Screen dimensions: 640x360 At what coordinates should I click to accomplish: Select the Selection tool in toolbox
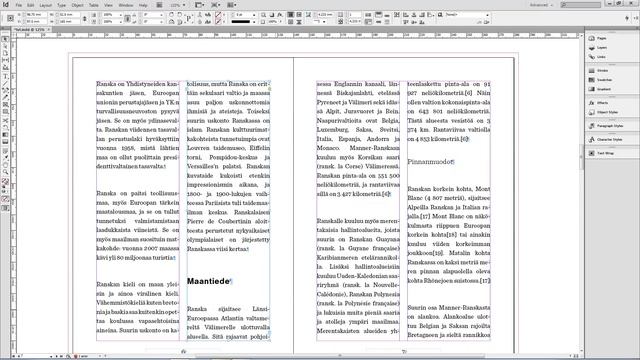point(5,39)
